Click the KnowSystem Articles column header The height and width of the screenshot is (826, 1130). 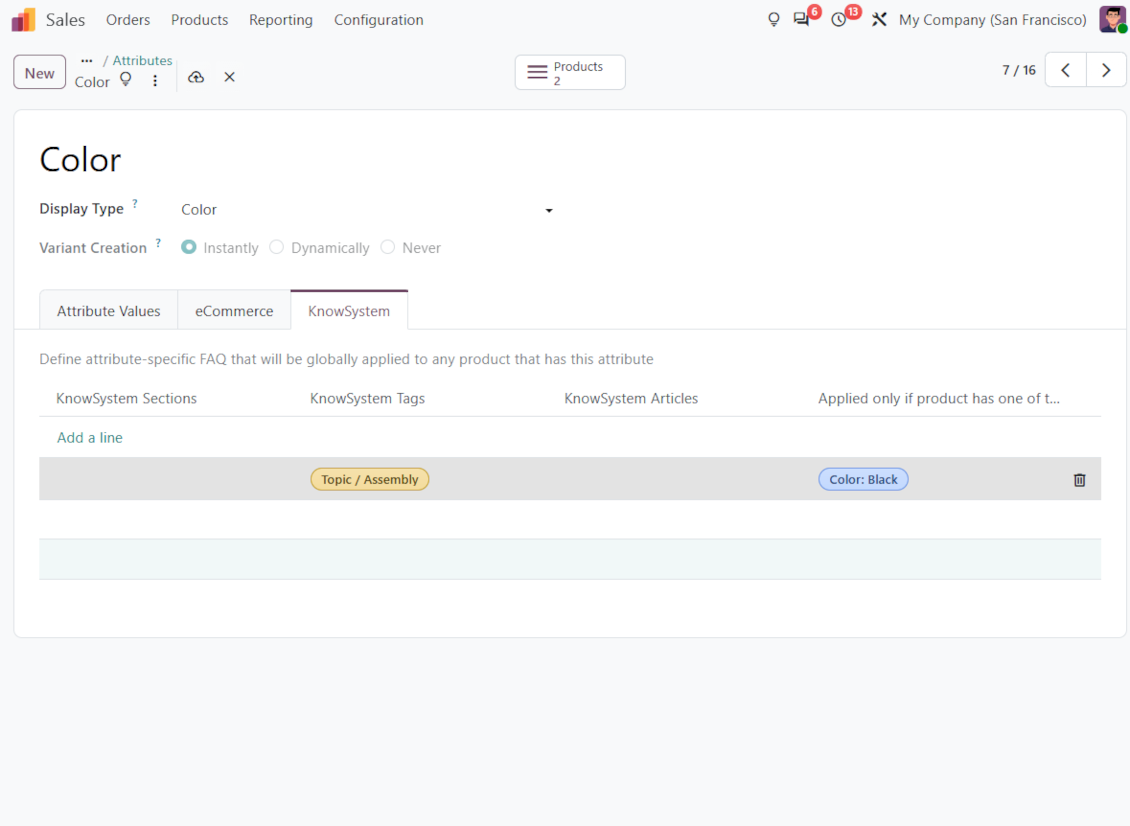[x=631, y=399]
